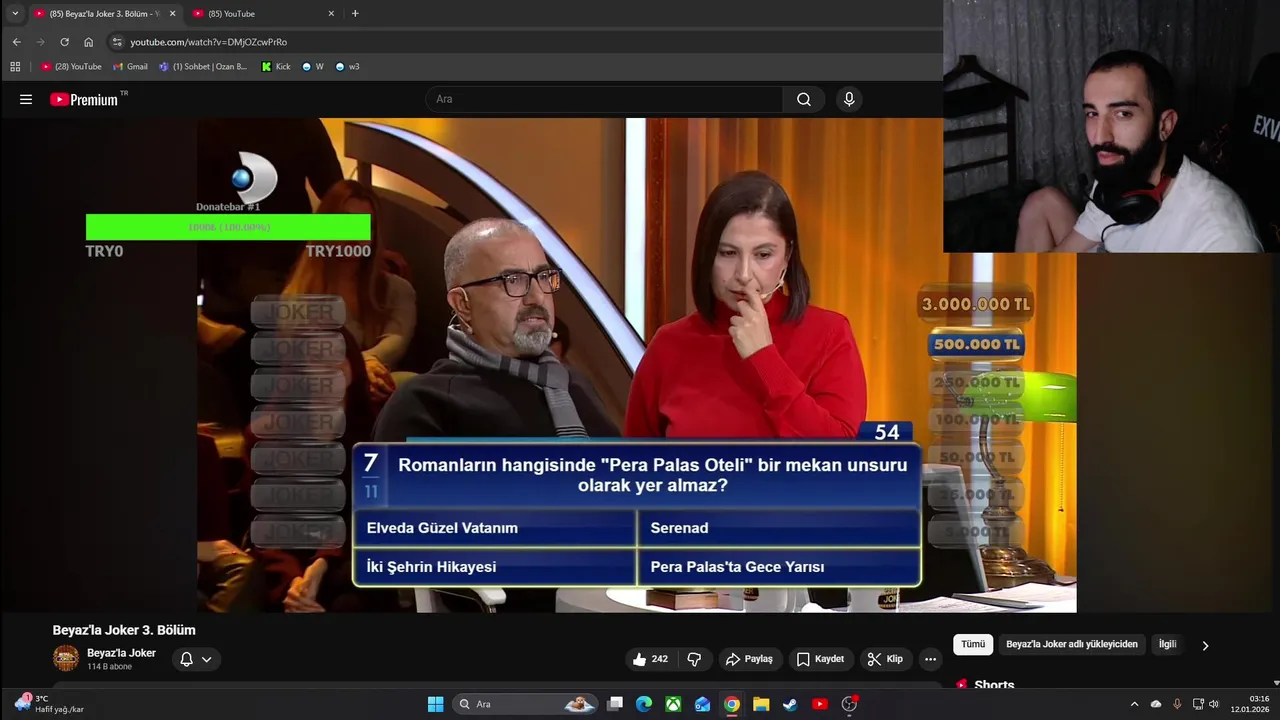Select the Tümü filter chip

[x=973, y=645]
